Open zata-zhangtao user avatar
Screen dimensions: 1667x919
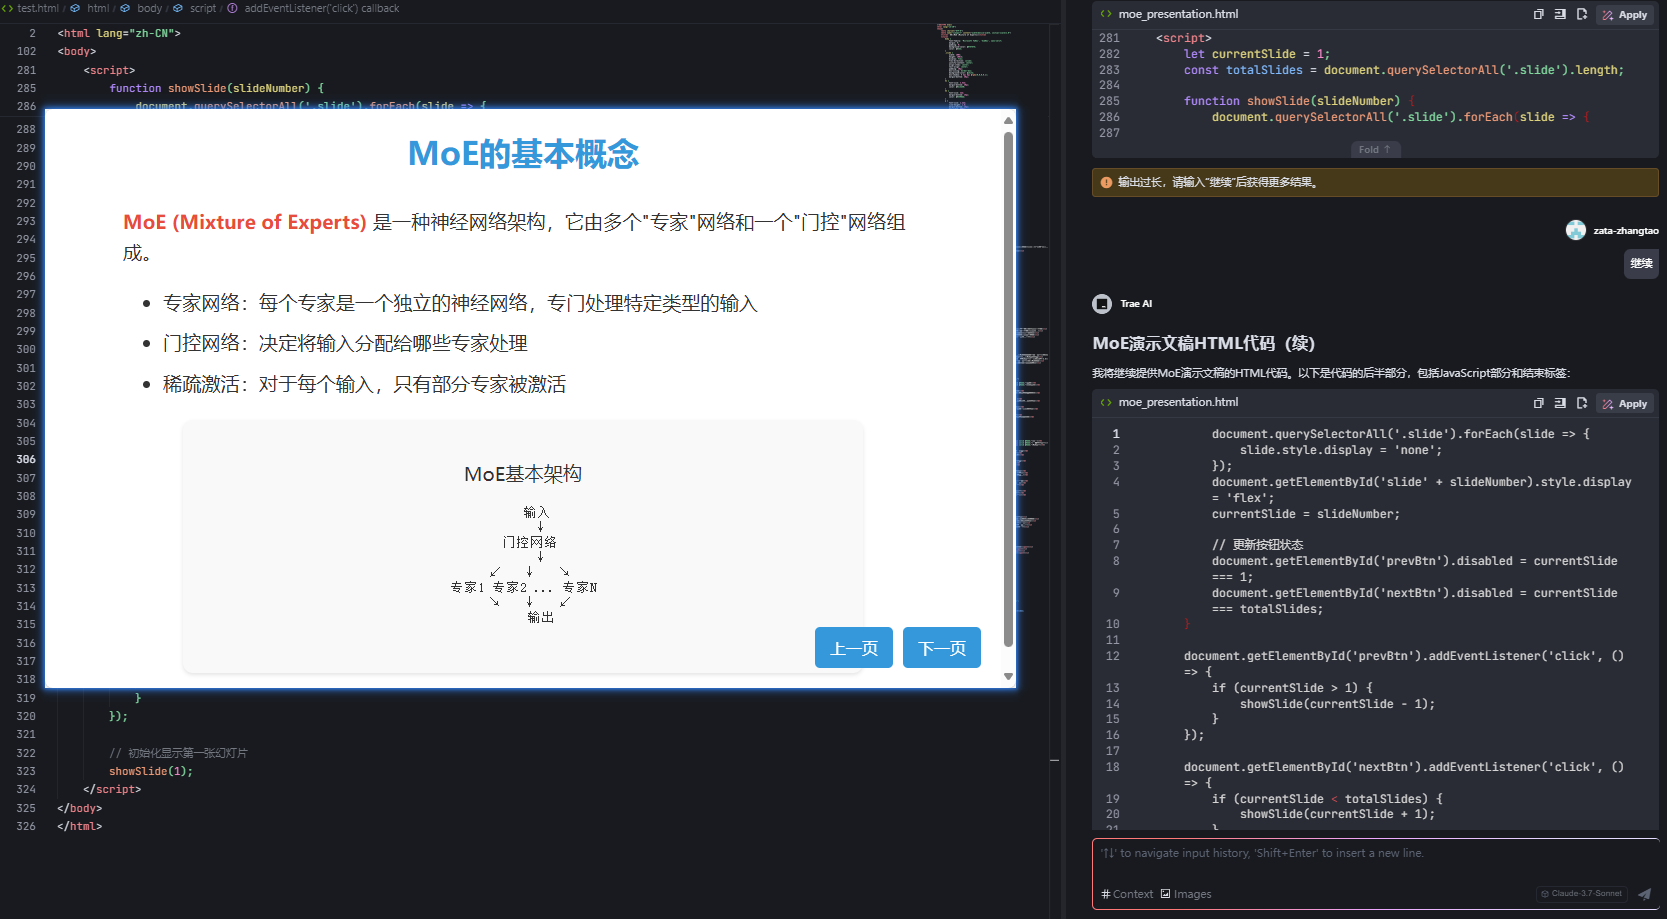pyautogui.click(x=1576, y=230)
